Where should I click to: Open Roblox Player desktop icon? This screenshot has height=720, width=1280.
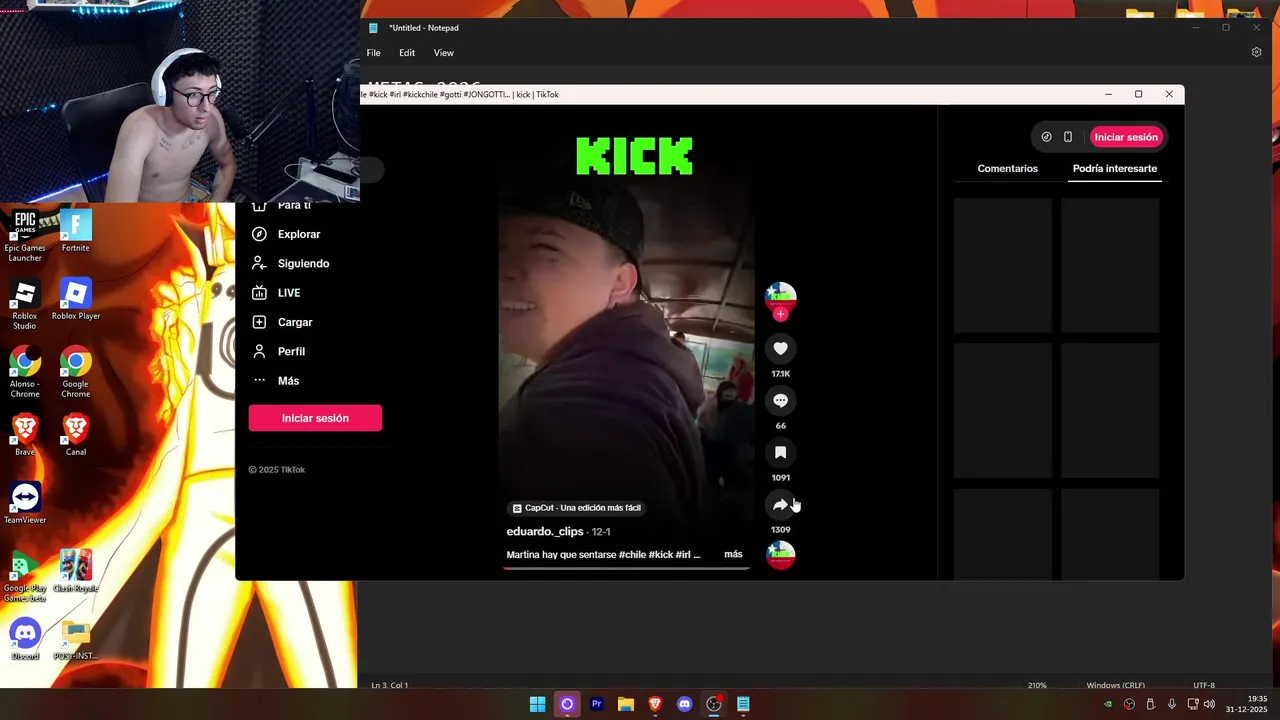pos(76,300)
